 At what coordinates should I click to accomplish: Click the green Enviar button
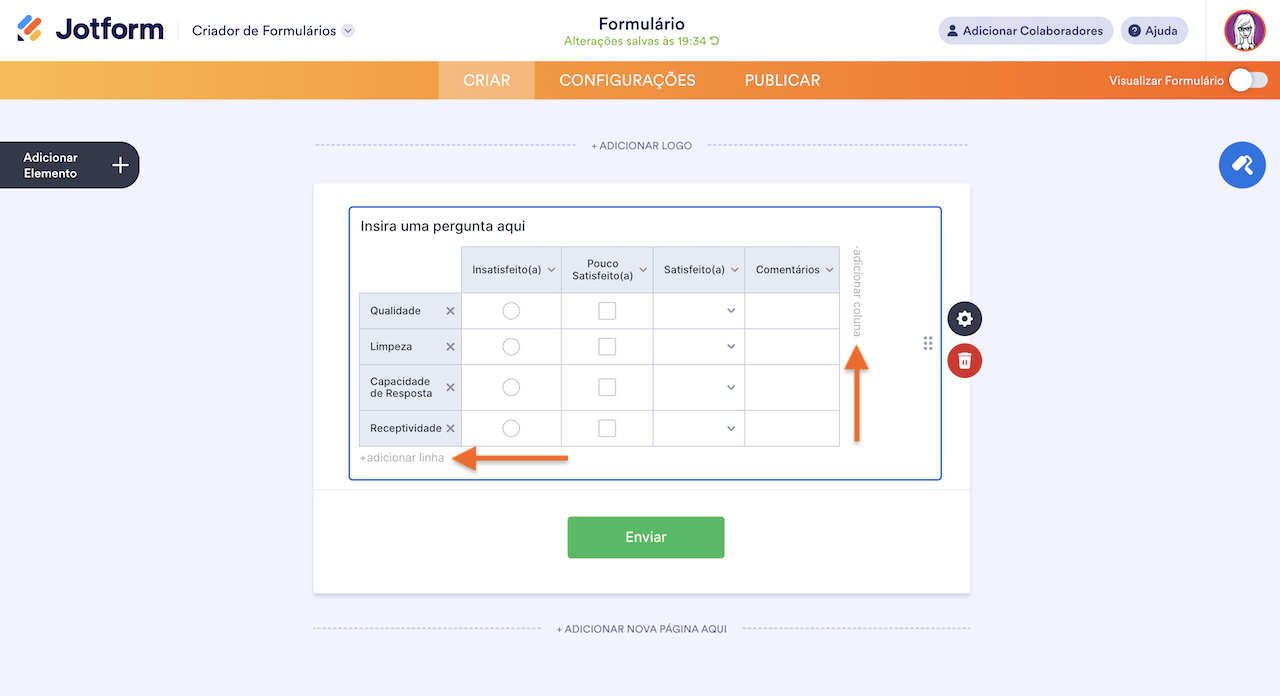[646, 537]
